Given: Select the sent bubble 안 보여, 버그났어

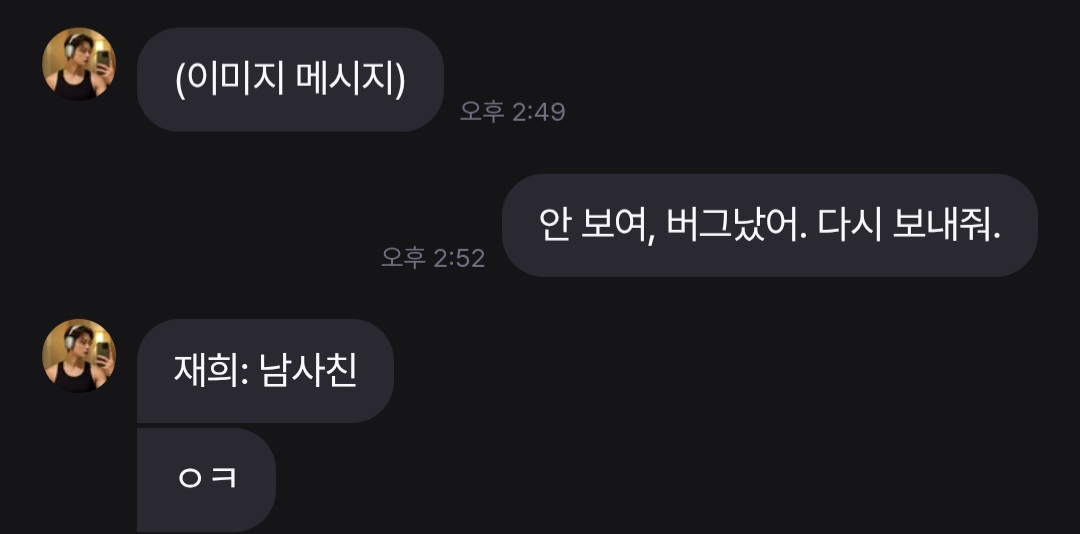Looking at the screenshot, I should point(769,225).
